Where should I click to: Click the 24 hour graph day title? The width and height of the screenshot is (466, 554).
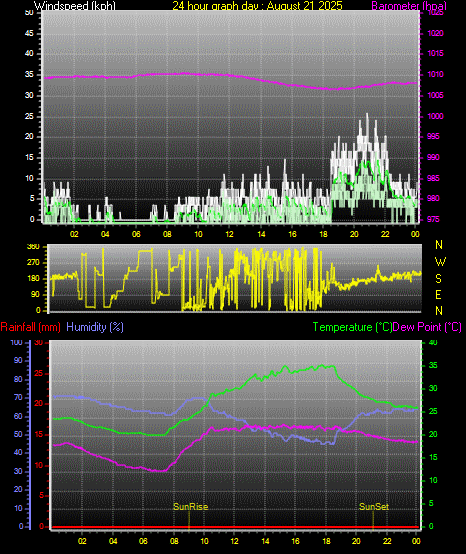[257, 5]
